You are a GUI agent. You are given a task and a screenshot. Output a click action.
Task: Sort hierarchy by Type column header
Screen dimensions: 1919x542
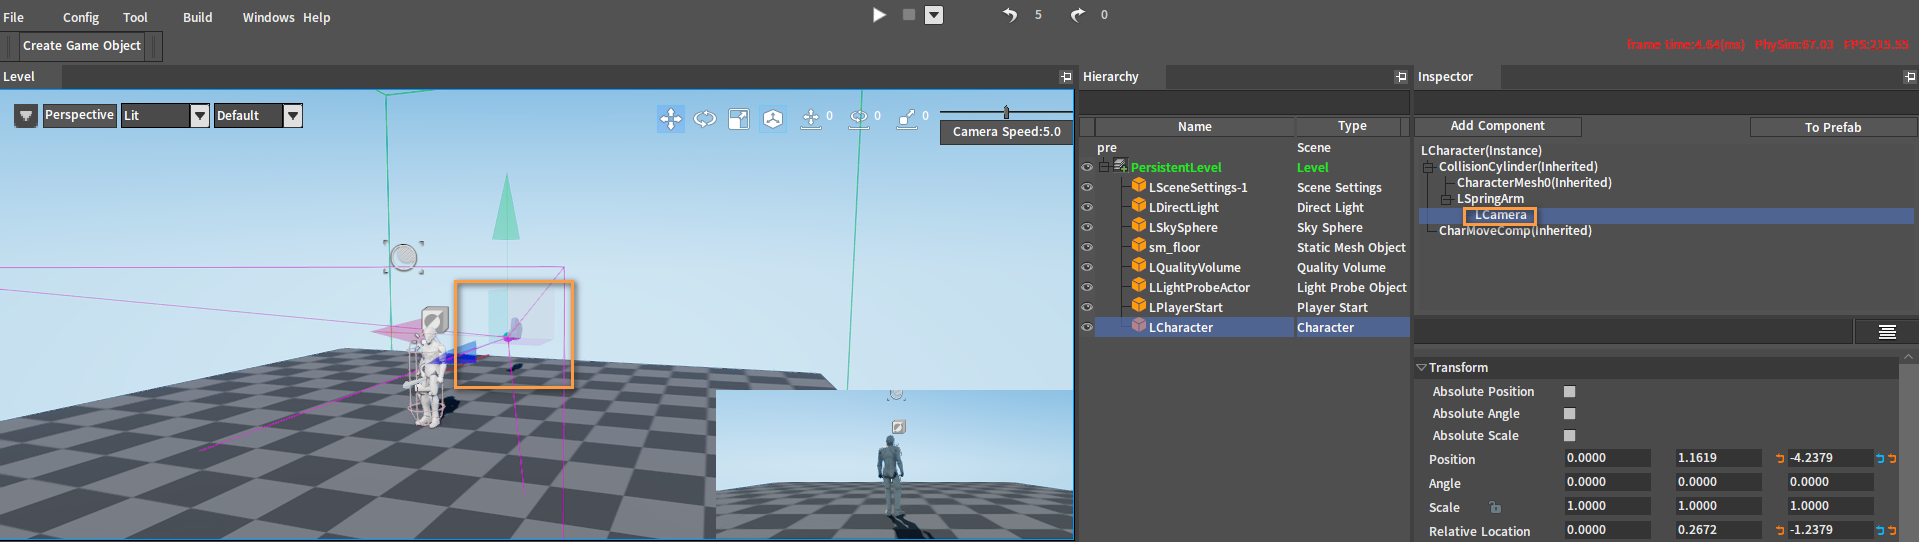[1352, 127]
